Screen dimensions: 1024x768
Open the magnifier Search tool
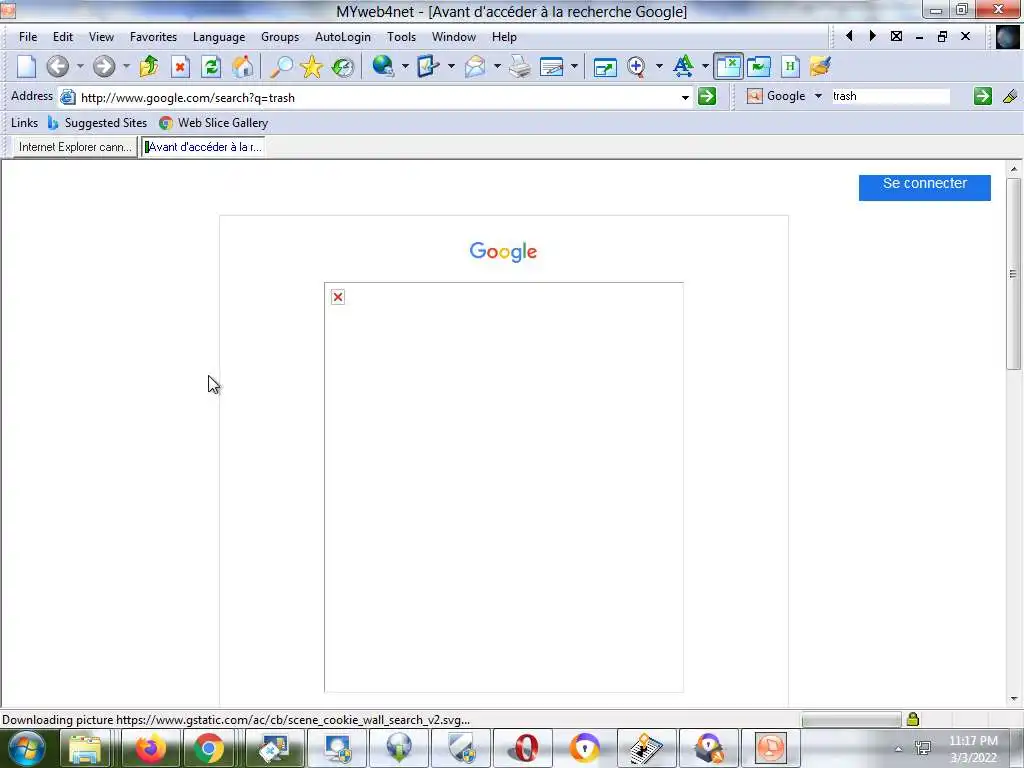coord(281,67)
